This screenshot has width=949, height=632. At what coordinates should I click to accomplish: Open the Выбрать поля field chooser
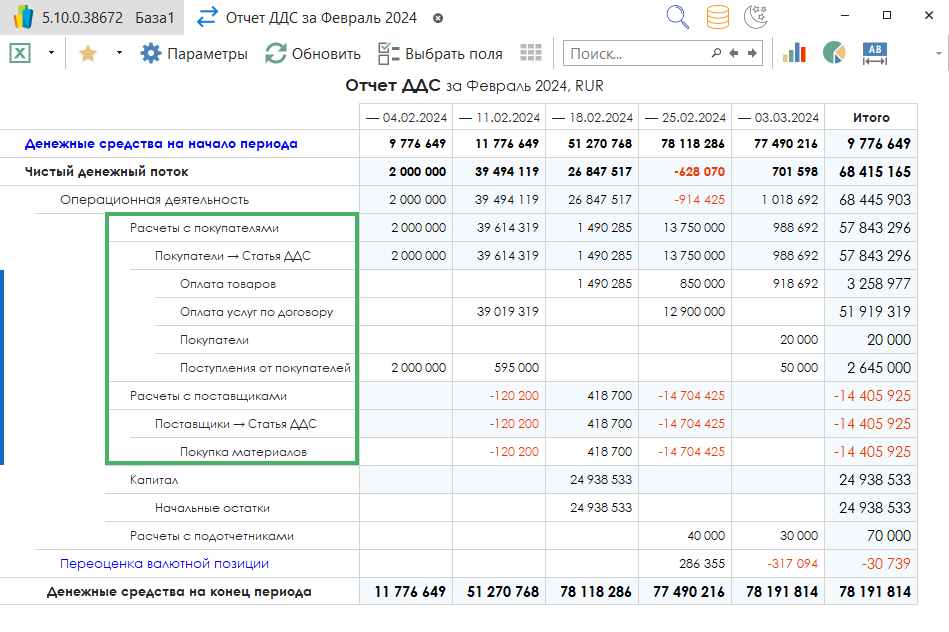(x=440, y=54)
